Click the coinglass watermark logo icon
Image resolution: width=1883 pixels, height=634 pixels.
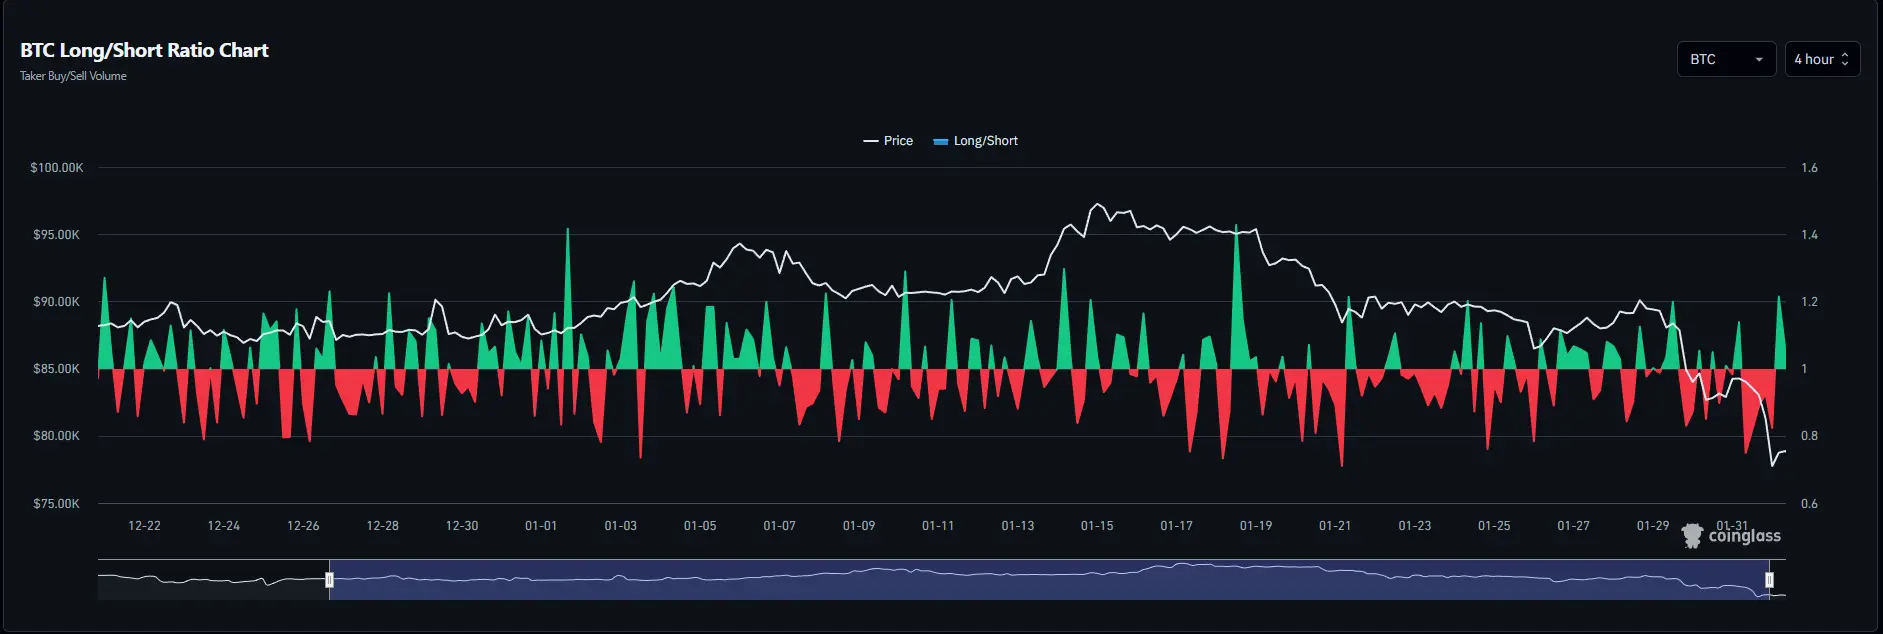[1692, 536]
